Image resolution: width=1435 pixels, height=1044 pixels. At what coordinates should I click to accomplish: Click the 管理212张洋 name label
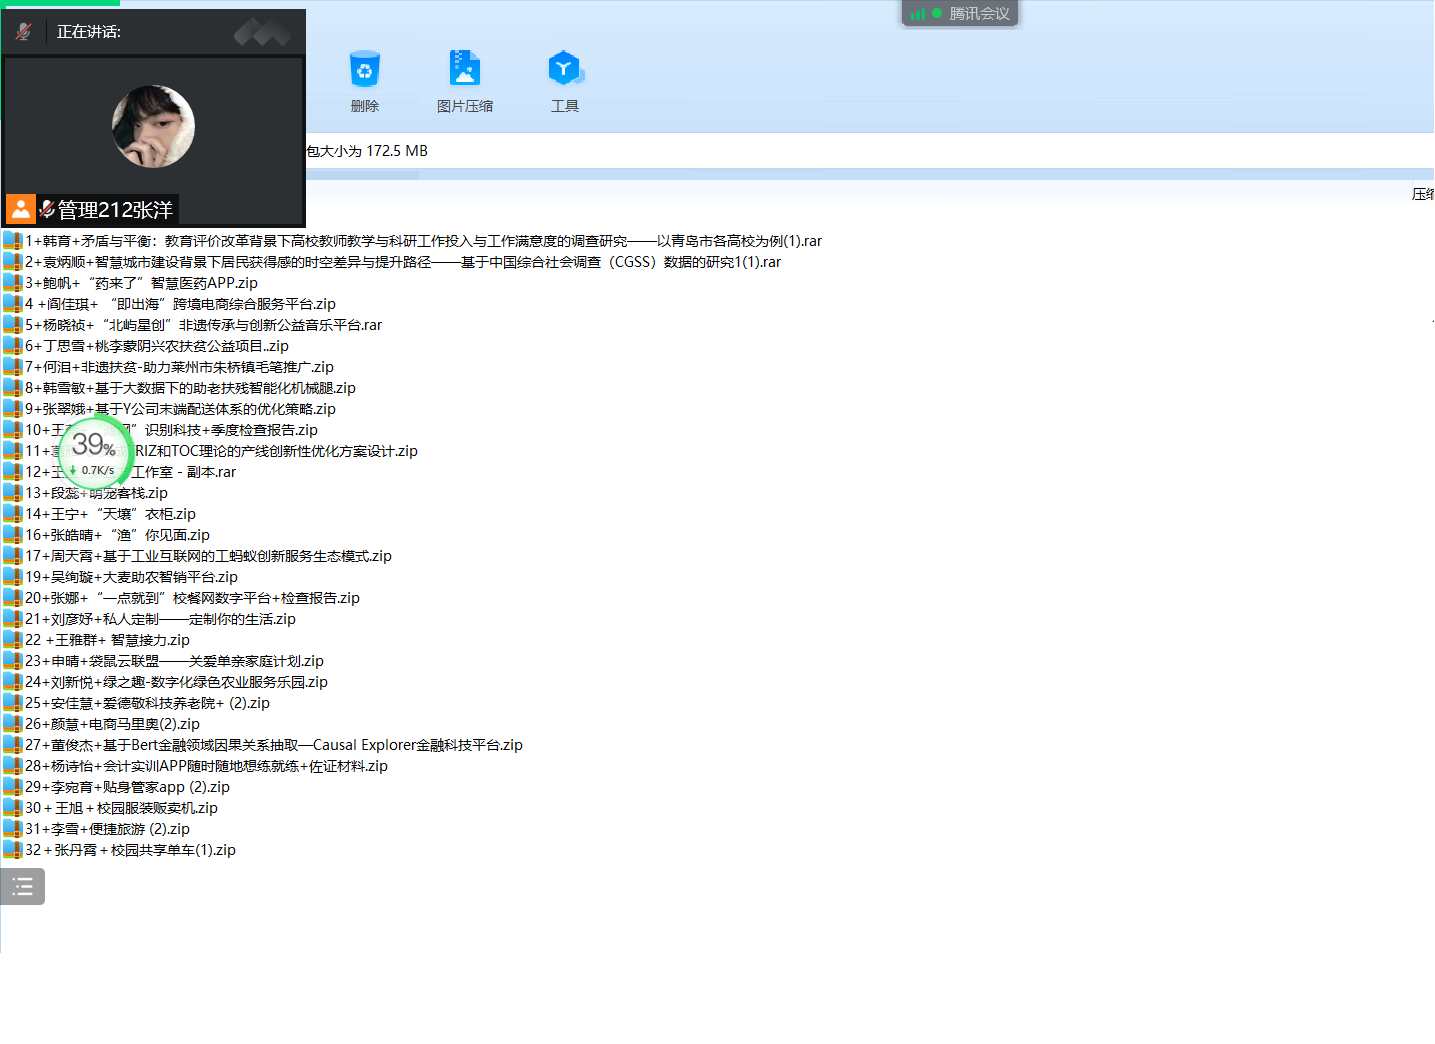tap(115, 210)
